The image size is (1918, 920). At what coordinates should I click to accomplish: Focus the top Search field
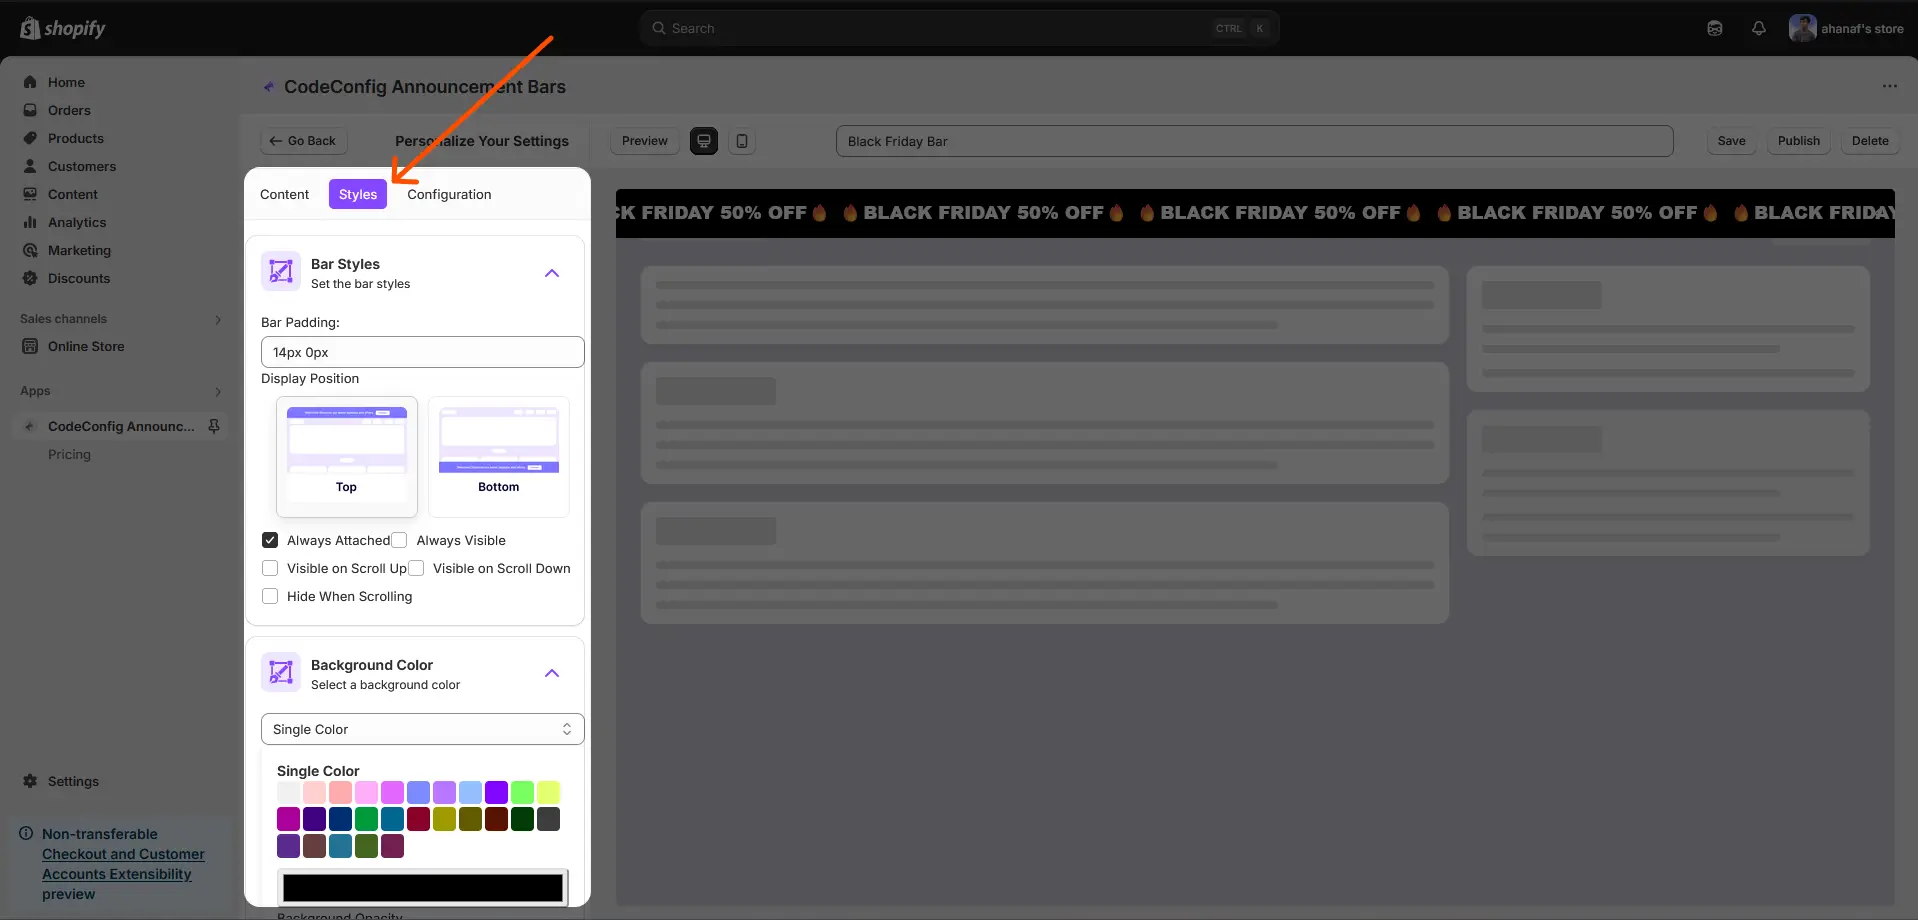(x=960, y=28)
